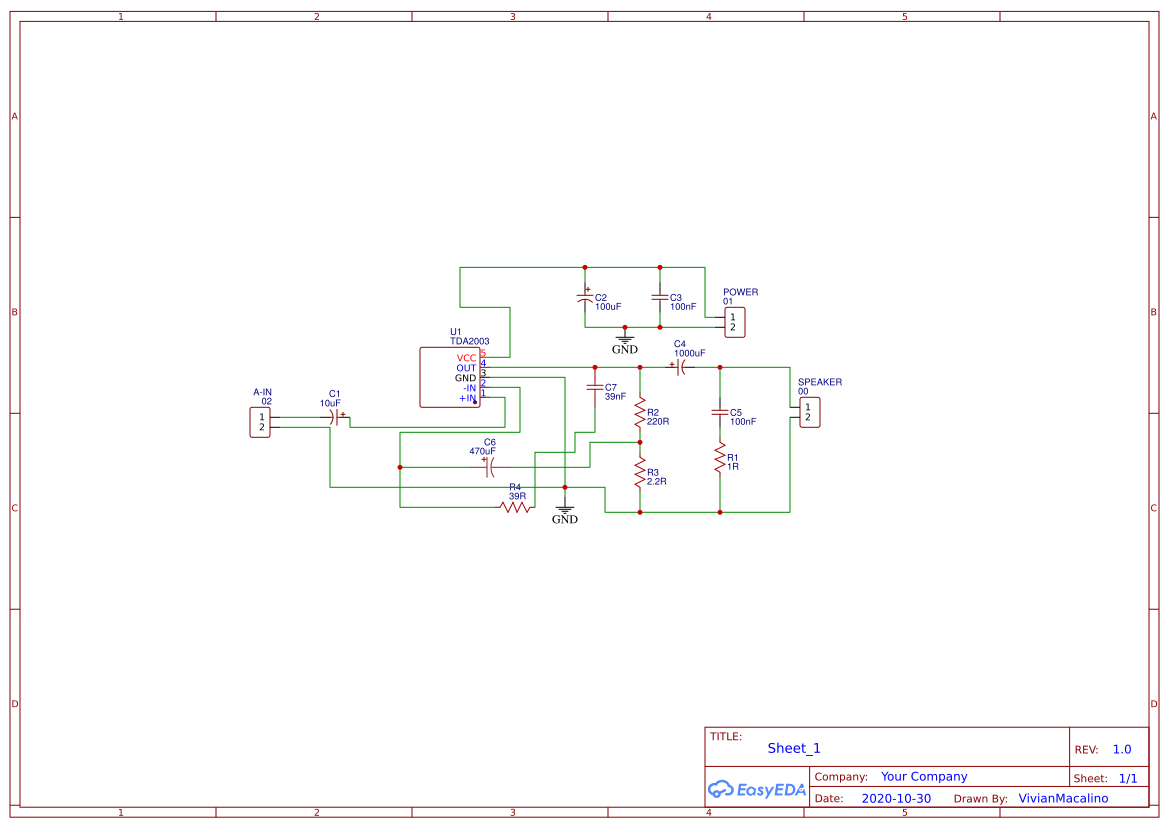The height and width of the screenshot is (829, 1169).
Task: Click capacitor C4 1000uF symbol
Action: pos(680,368)
